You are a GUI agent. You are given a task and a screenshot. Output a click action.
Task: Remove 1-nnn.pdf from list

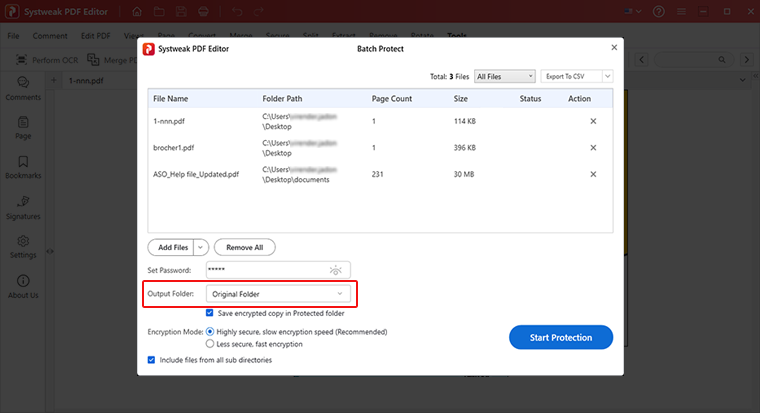593,121
